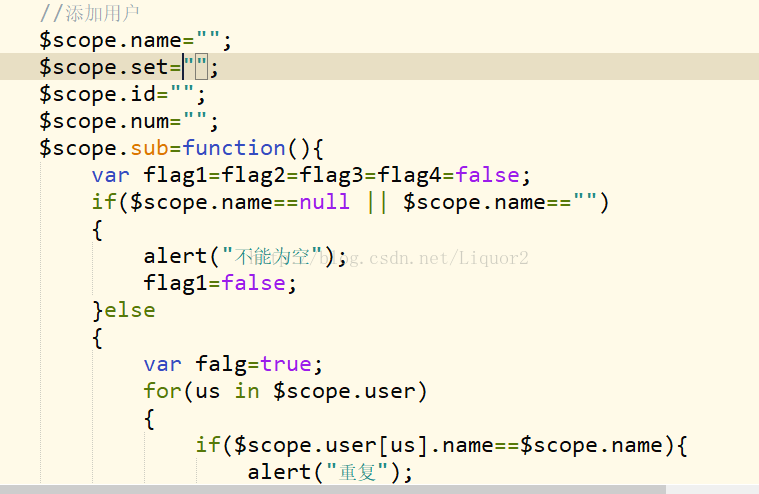Image resolution: width=759 pixels, height=494 pixels.
Task: Click the true value in falg=true
Action: [286, 364]
